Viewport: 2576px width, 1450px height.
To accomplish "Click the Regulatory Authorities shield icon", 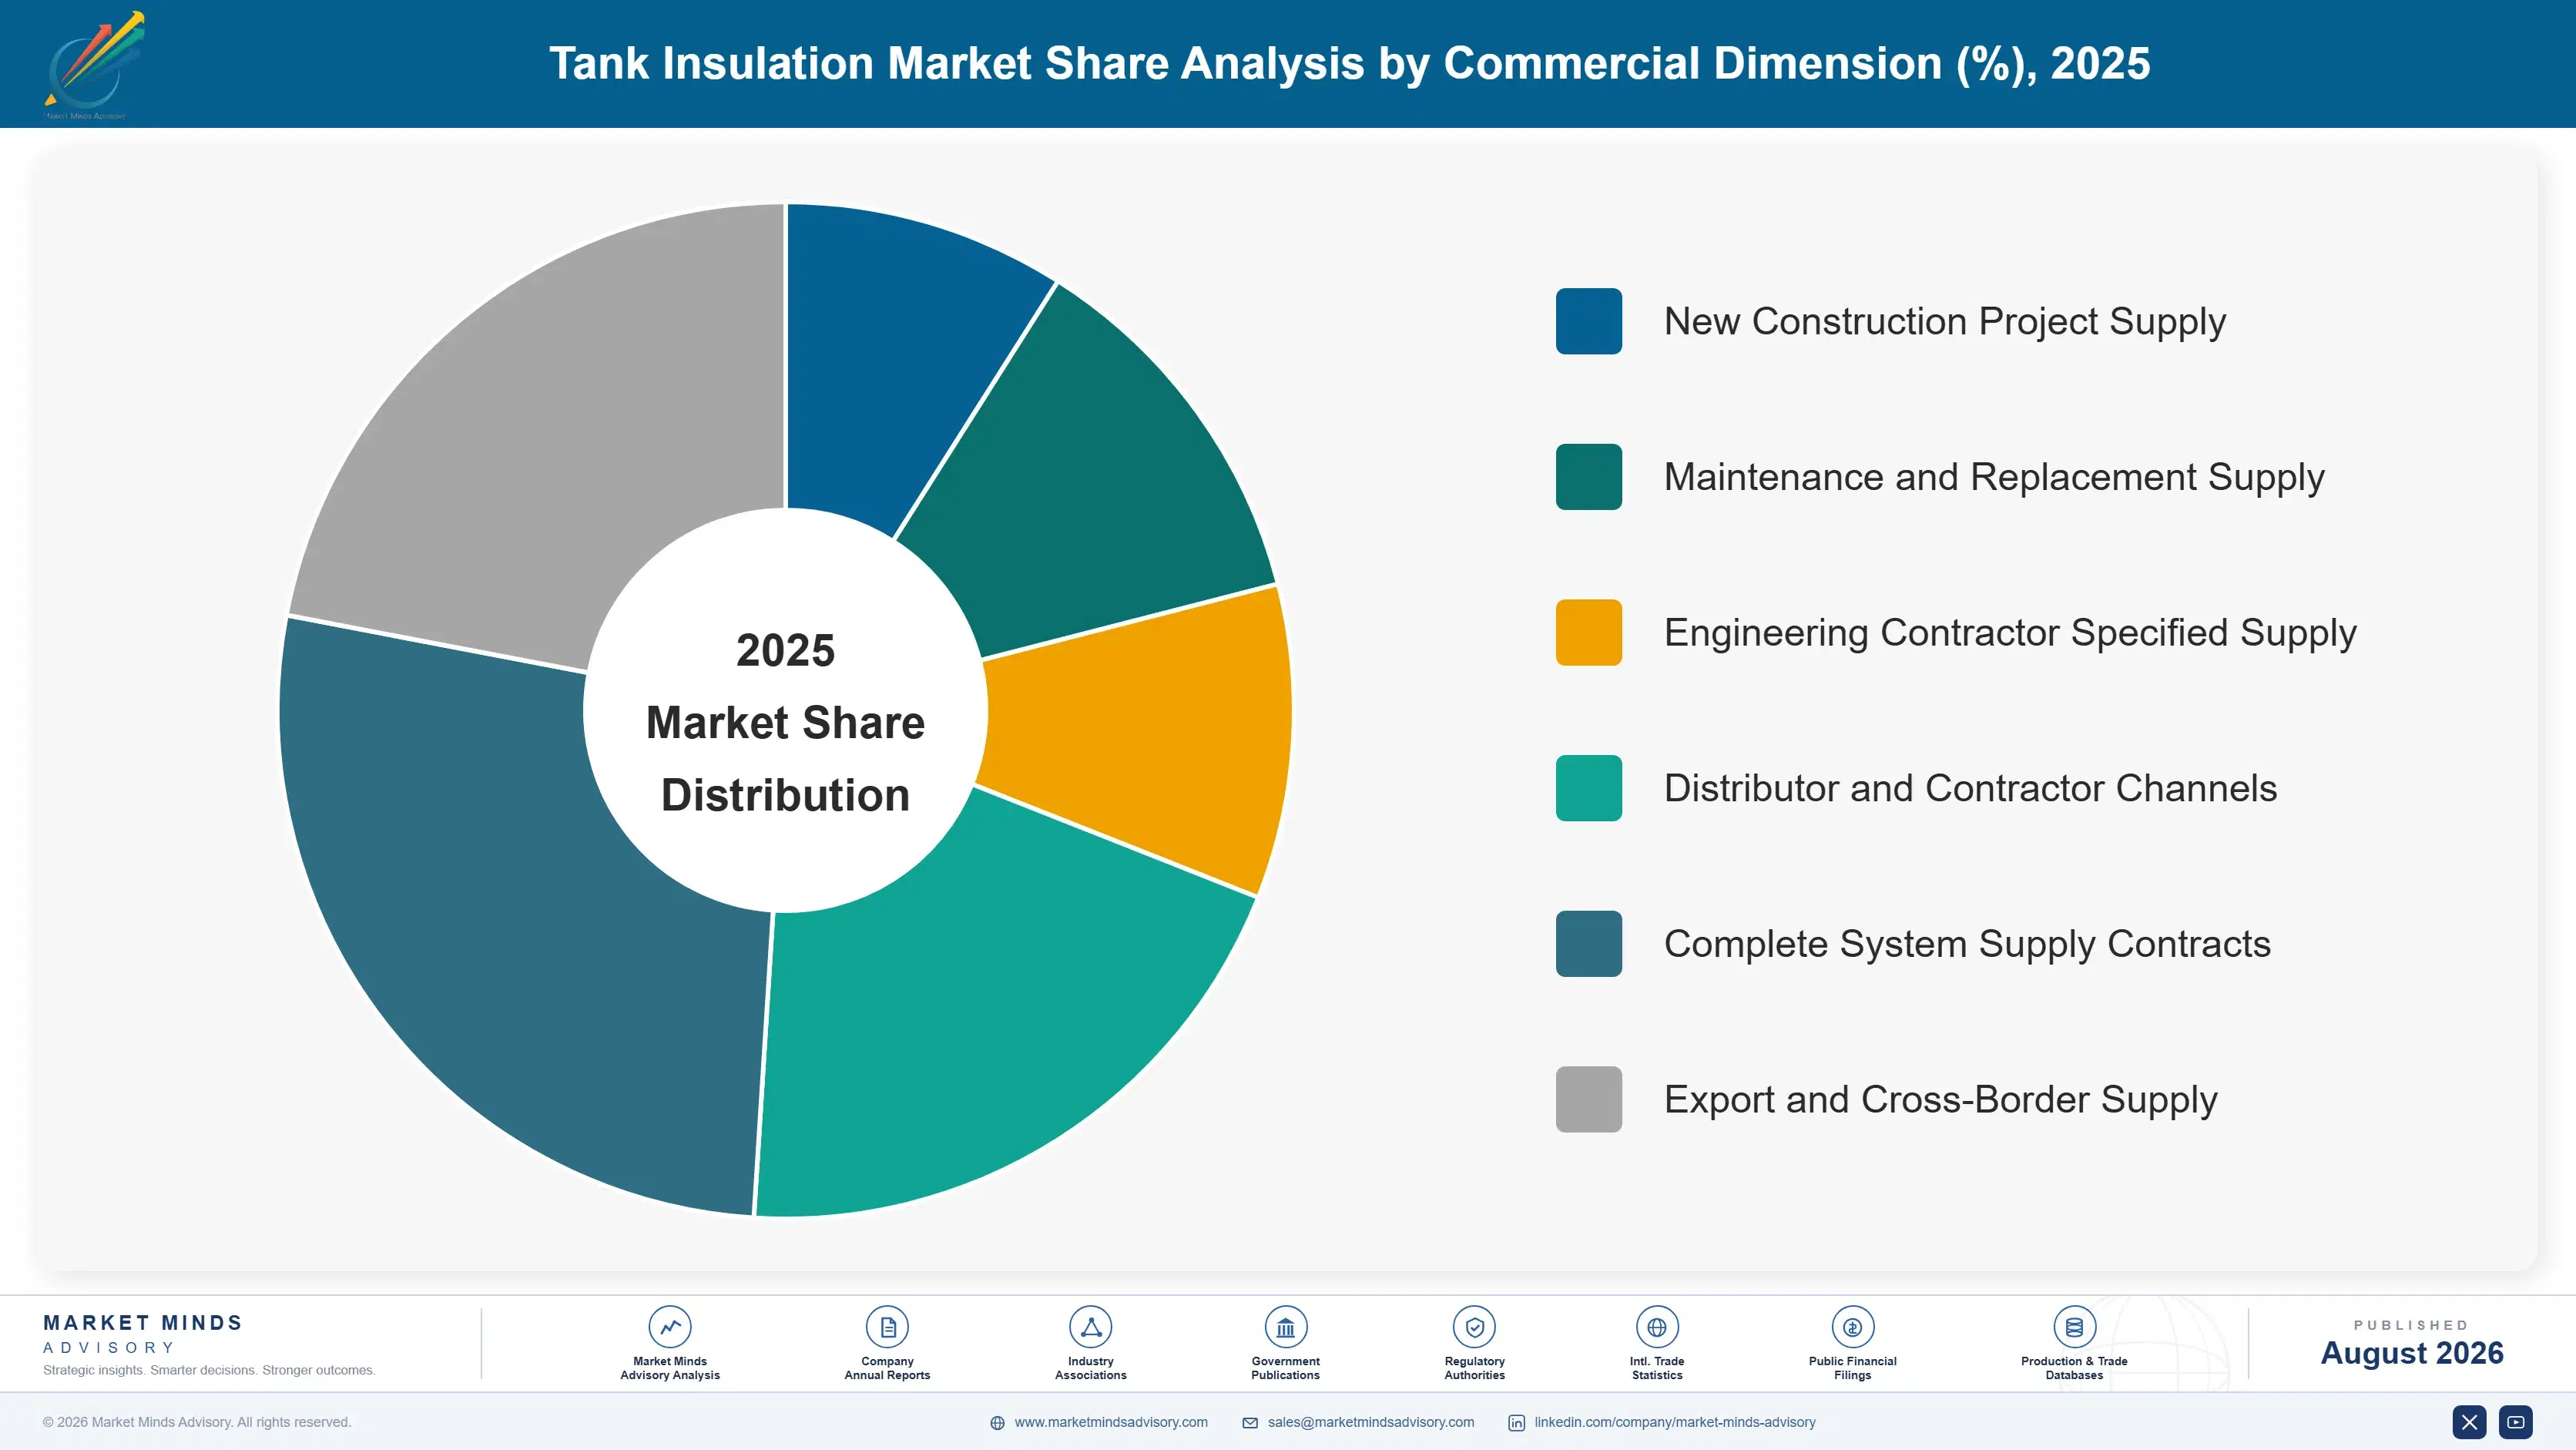I will [x=1474, y=1327].
